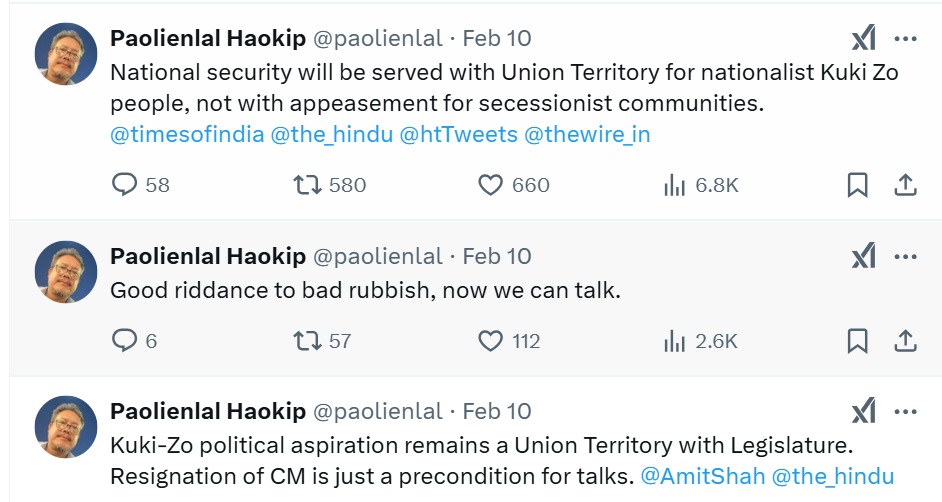This screenshot has height=502, width=942.
Task: Open the @thewire_in mention link
Action: [586, 134]
